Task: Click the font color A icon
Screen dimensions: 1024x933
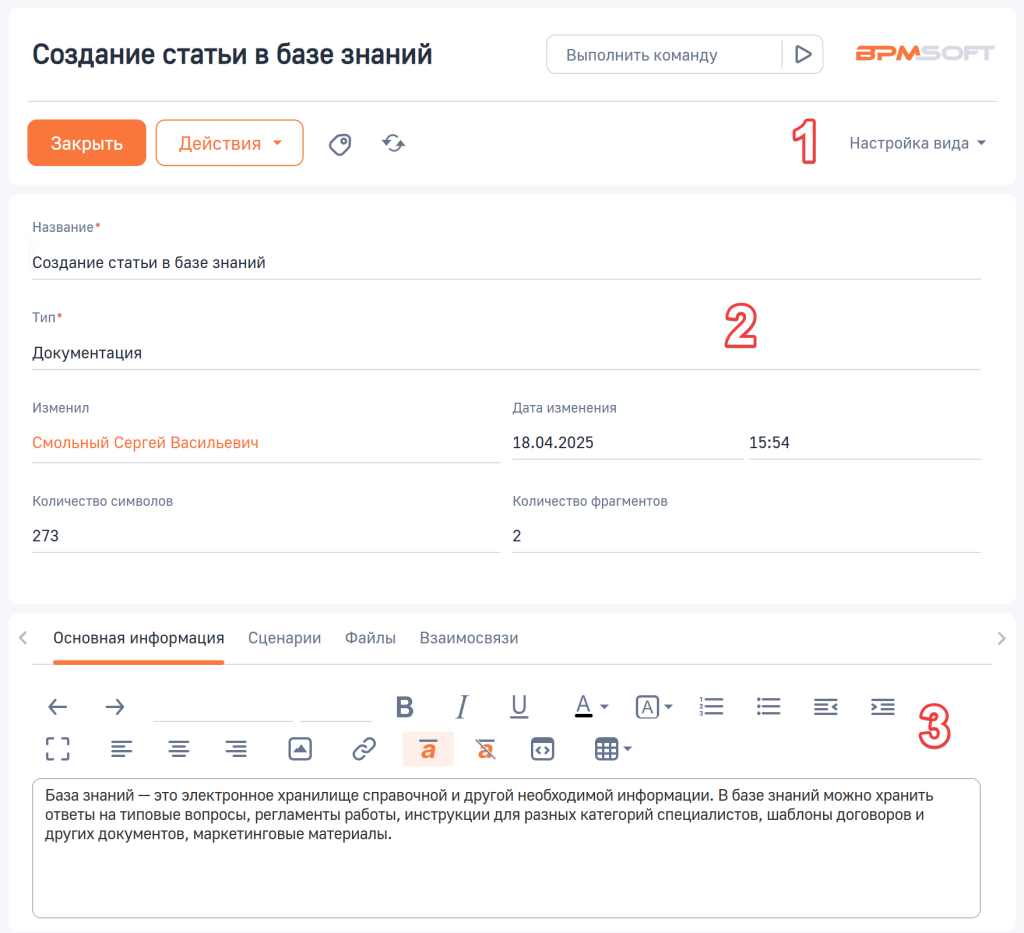Action: (583, 706)
